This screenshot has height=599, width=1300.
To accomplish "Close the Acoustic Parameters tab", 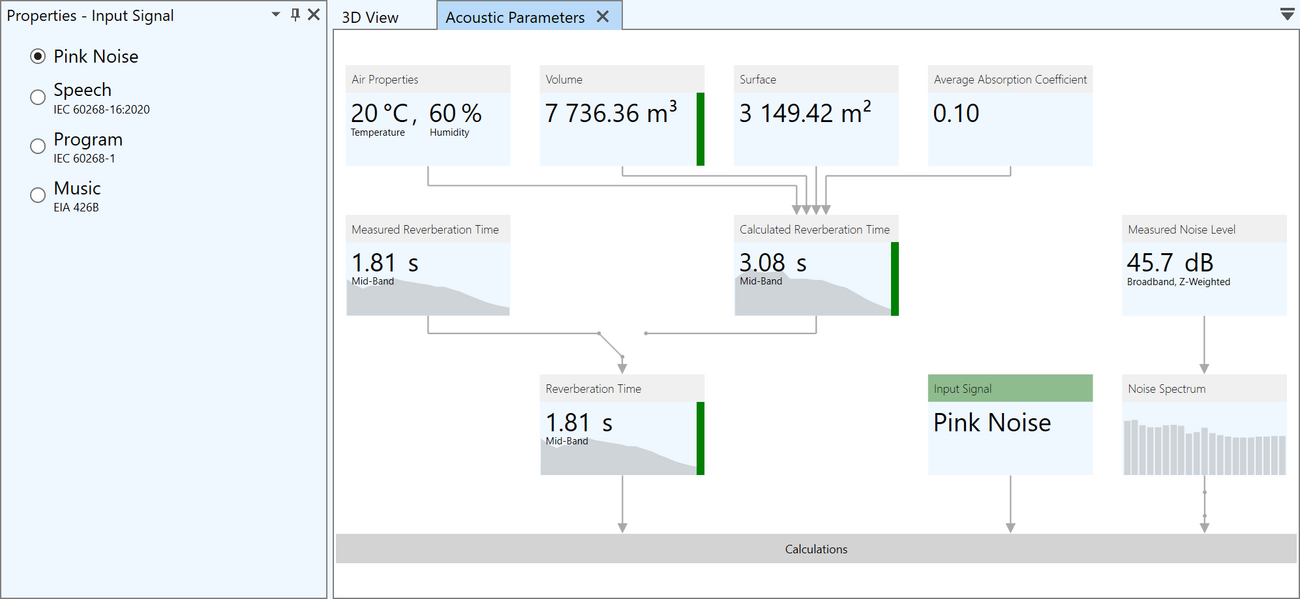I will coord(602,17).
